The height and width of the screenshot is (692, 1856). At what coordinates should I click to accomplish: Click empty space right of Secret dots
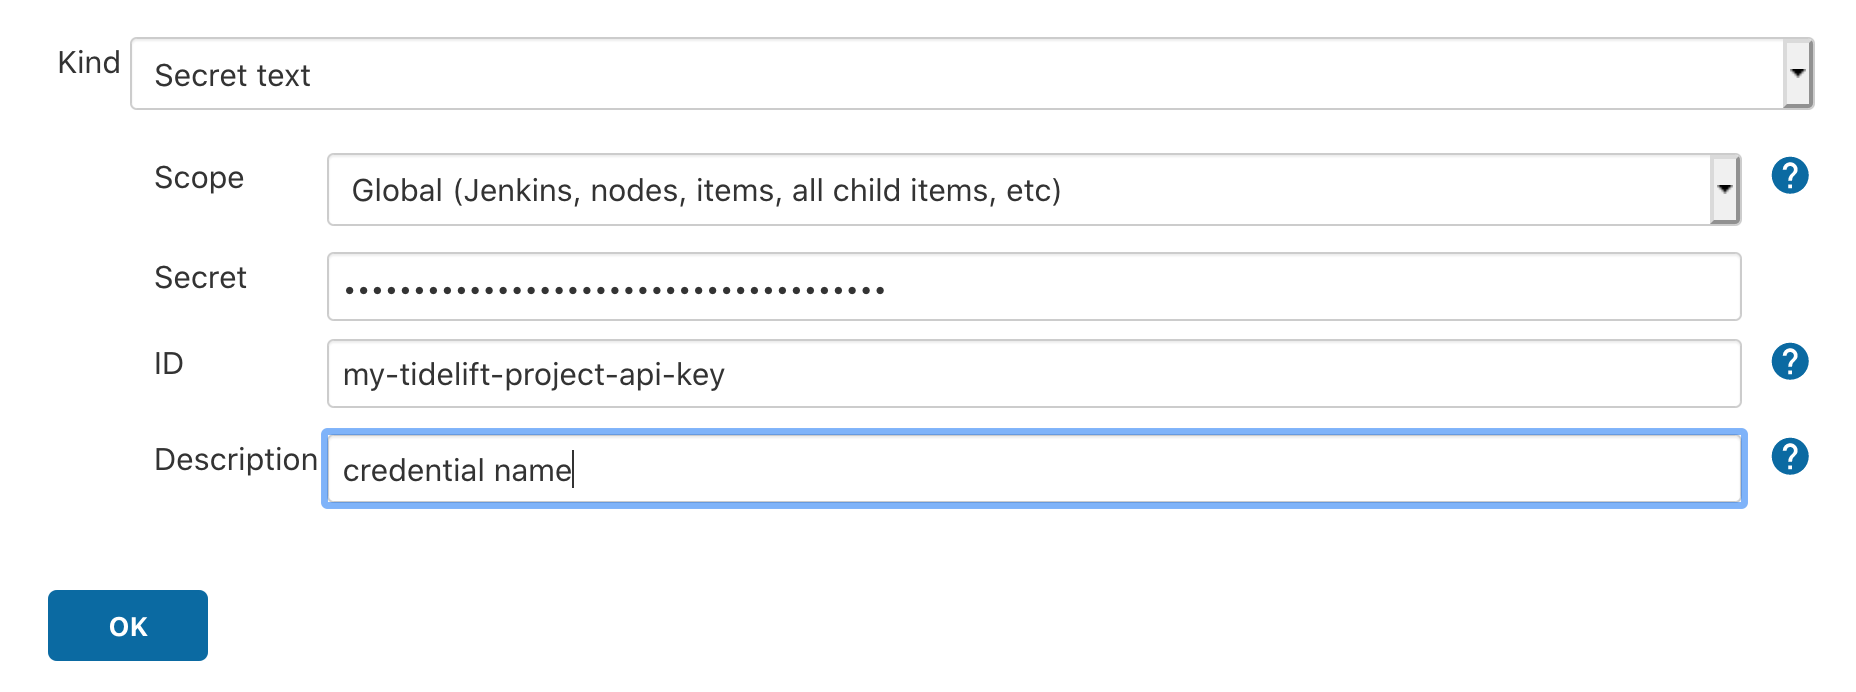pyautogui.click(x=1310, y=287)
